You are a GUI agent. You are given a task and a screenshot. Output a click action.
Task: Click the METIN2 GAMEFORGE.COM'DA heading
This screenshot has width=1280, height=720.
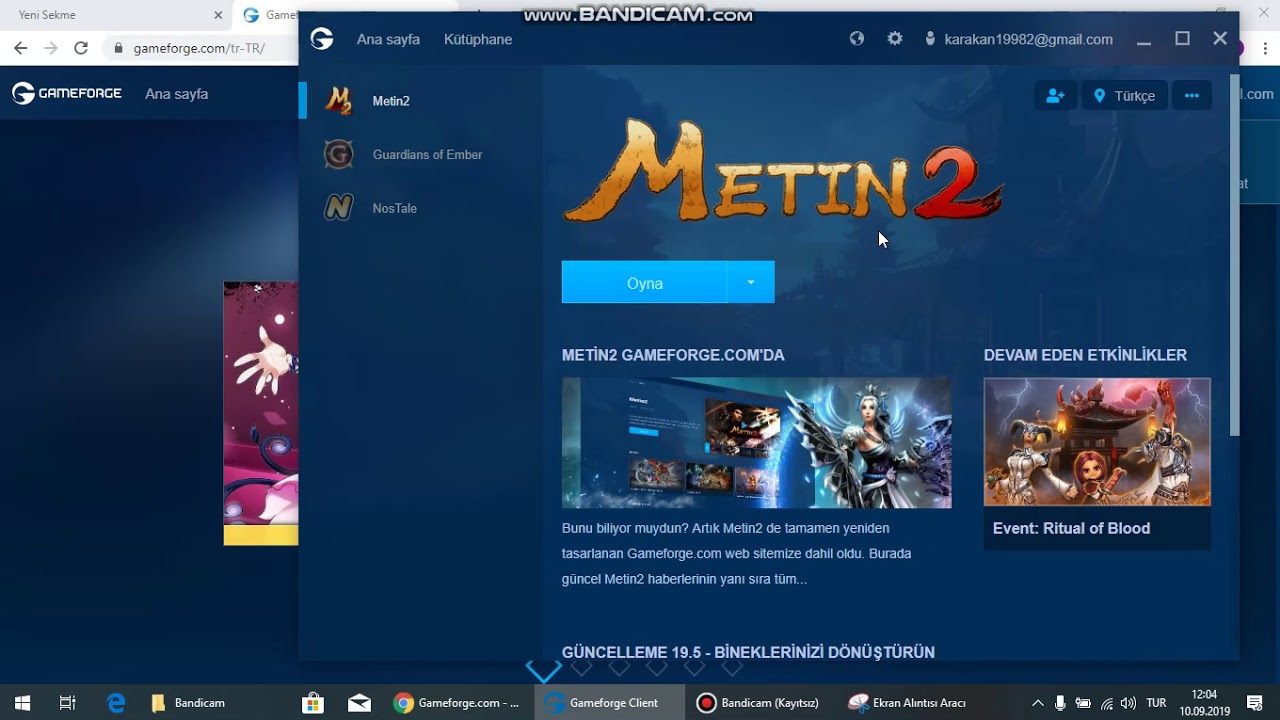coord(673,355)
